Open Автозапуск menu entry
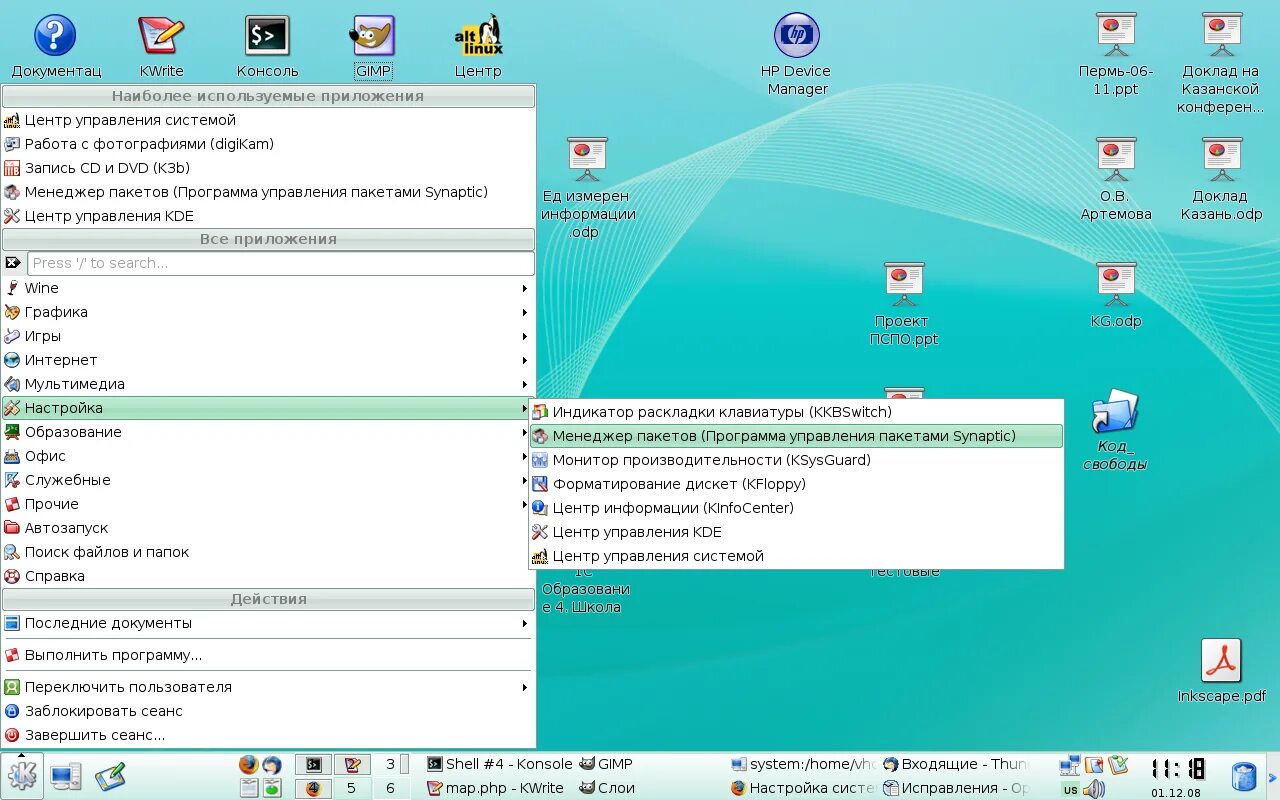This screenshot has width=1280, height=800. pyautogui.click(x=268, y=528)
